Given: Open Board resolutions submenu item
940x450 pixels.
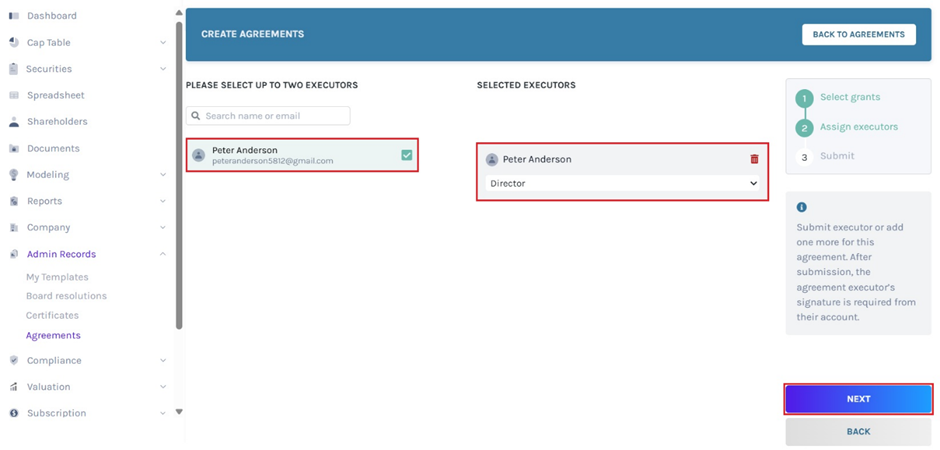Looking at the screenshot, I should coord(67,296).
